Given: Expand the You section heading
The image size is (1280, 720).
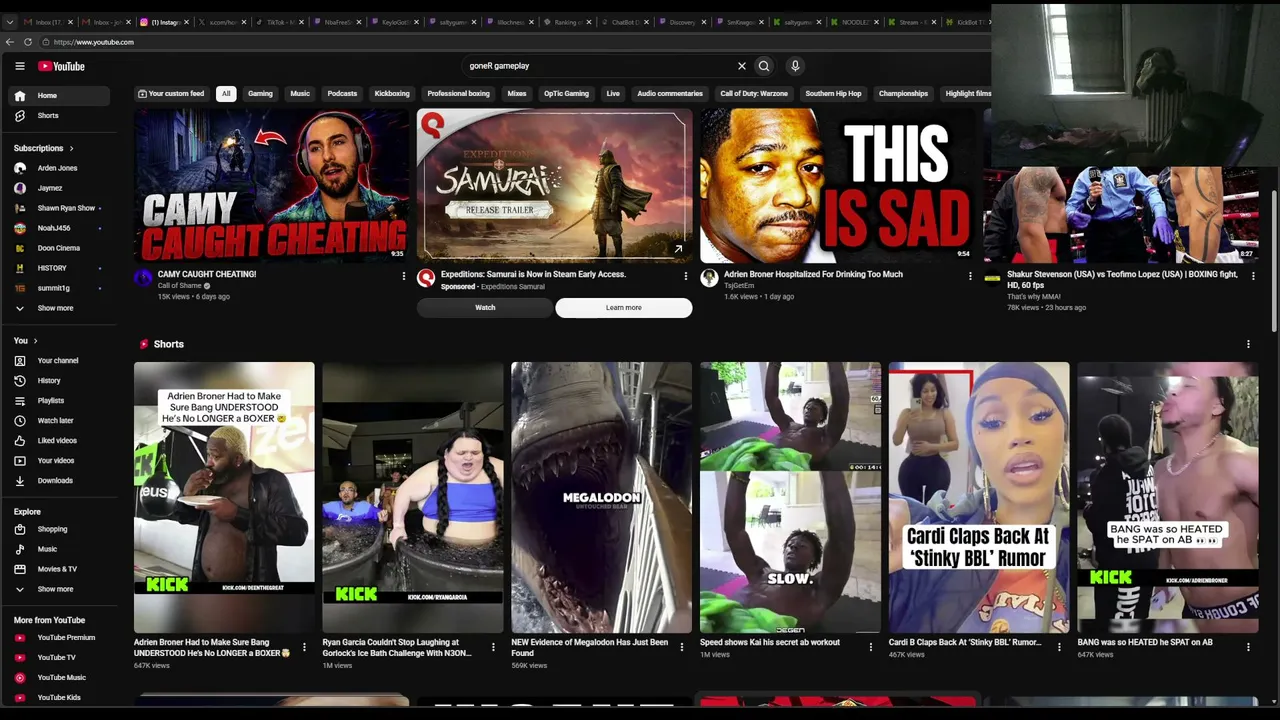Looking at the screenshot, I should pyautogui.click(x=25, y=341).
